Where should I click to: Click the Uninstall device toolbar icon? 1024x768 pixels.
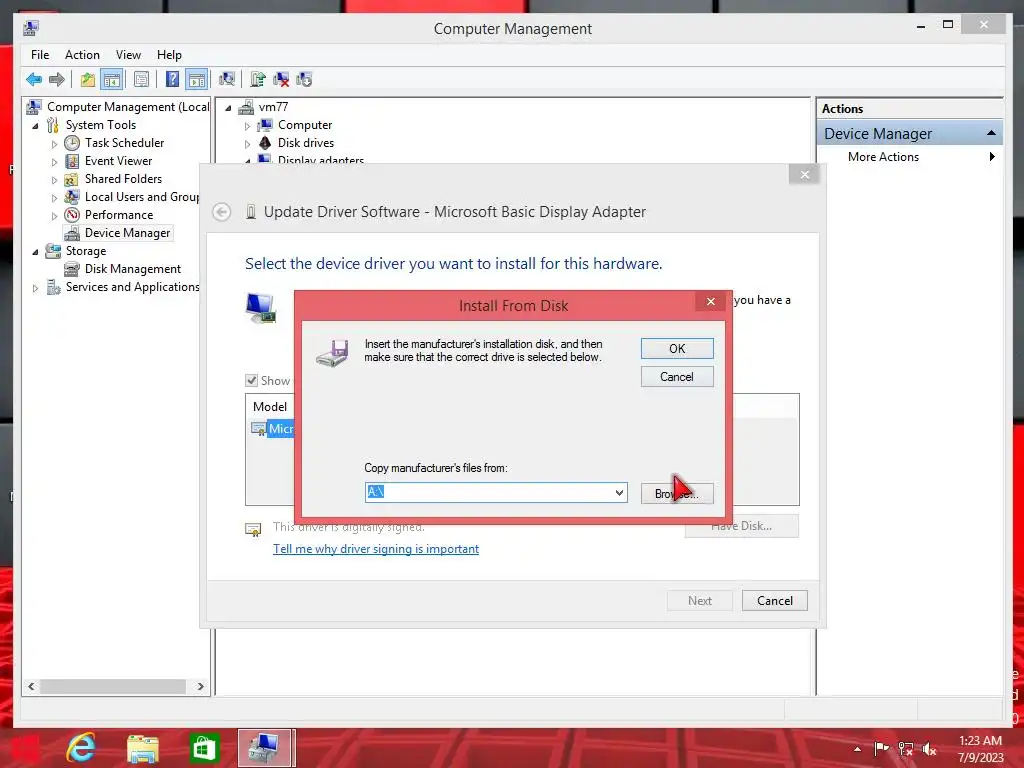(281, 80)
